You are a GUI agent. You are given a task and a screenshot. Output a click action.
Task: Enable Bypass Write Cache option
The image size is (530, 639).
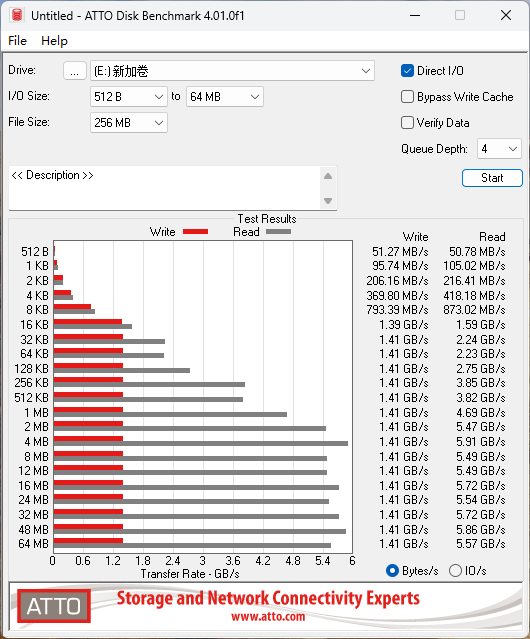407,97
